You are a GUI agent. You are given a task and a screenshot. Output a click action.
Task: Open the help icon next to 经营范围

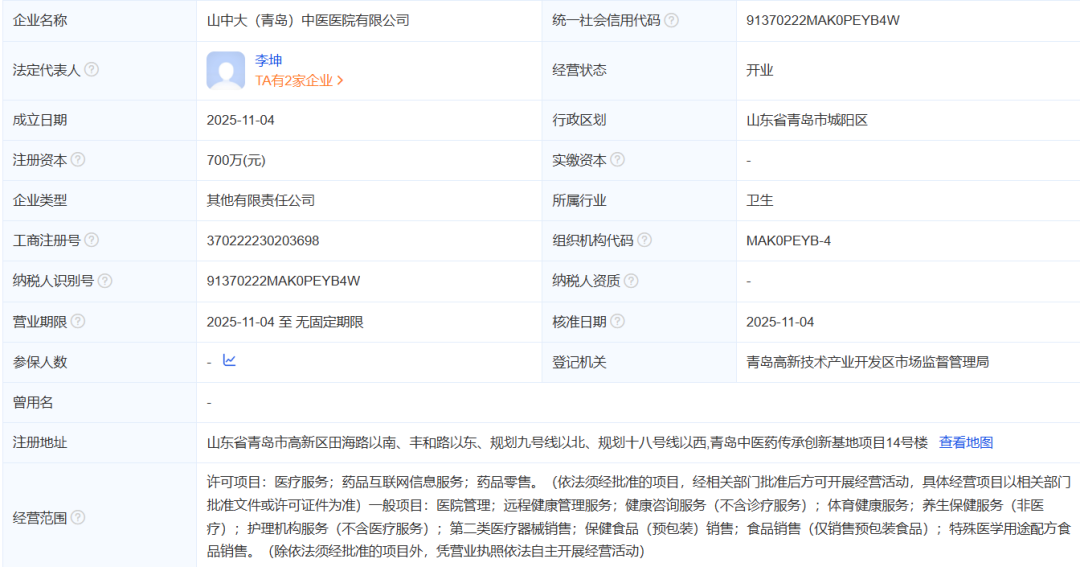pyautogui.click(x=78, y=517)
